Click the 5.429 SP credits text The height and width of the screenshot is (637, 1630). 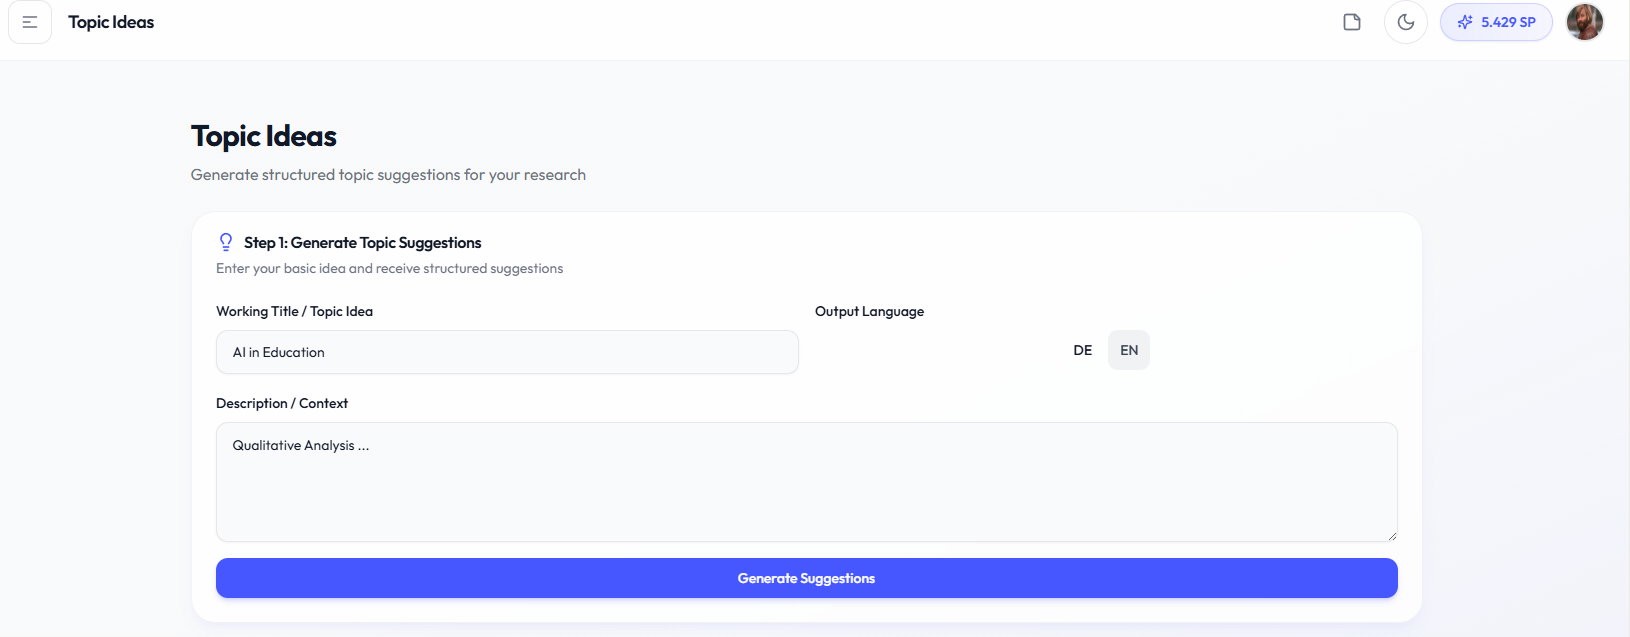1508,22
